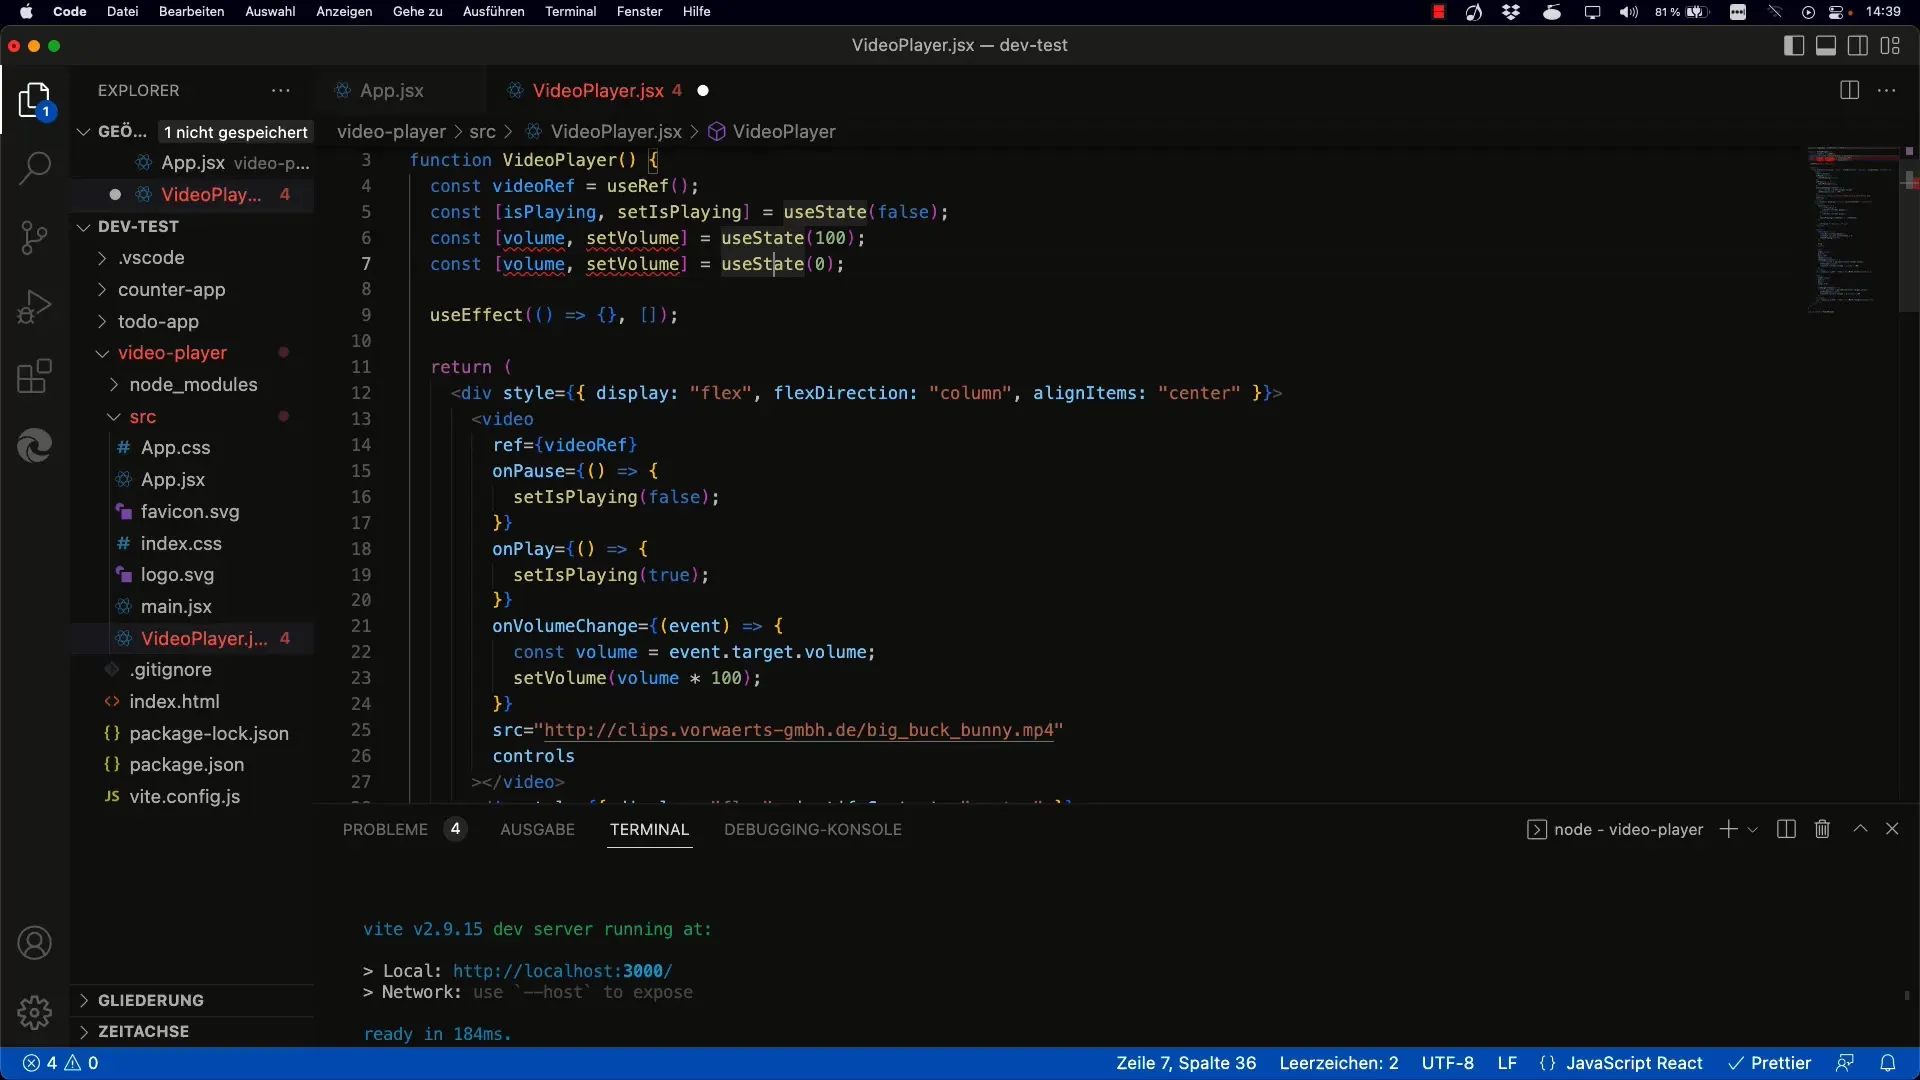
Task: Expand the node_modules folder
Action: 193,385
